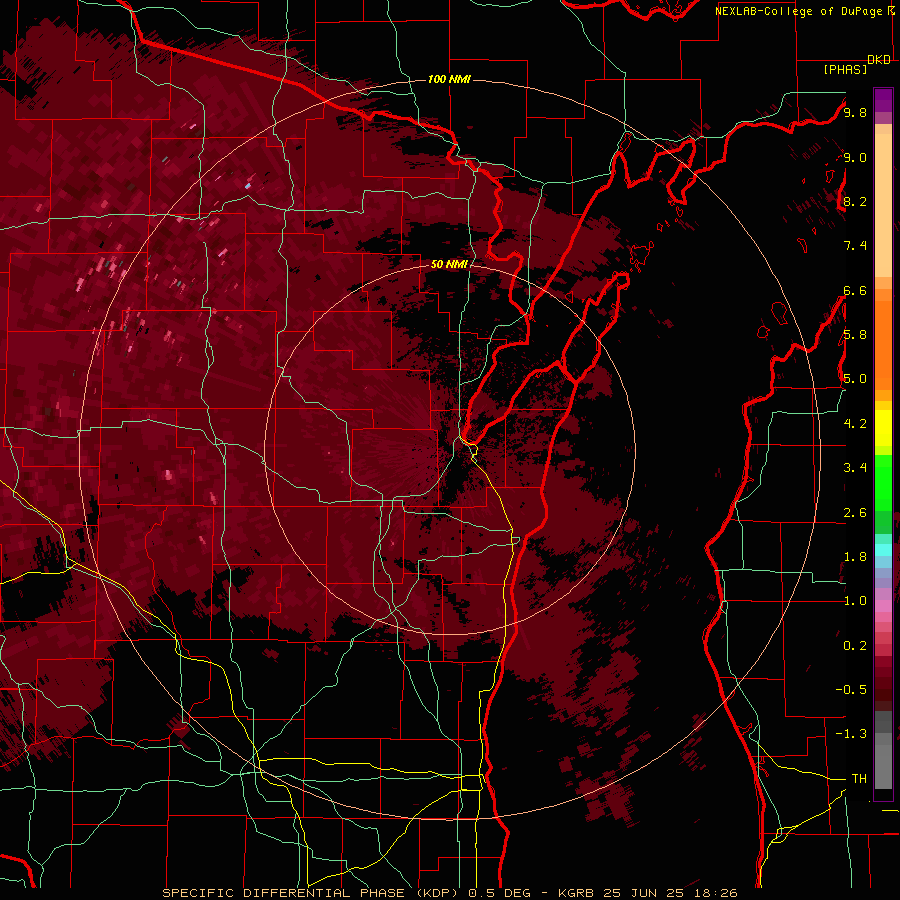Viewport: 900px width, 900px height.
Task: Click the 50 NMI range ring label
Action: [449, 264]
